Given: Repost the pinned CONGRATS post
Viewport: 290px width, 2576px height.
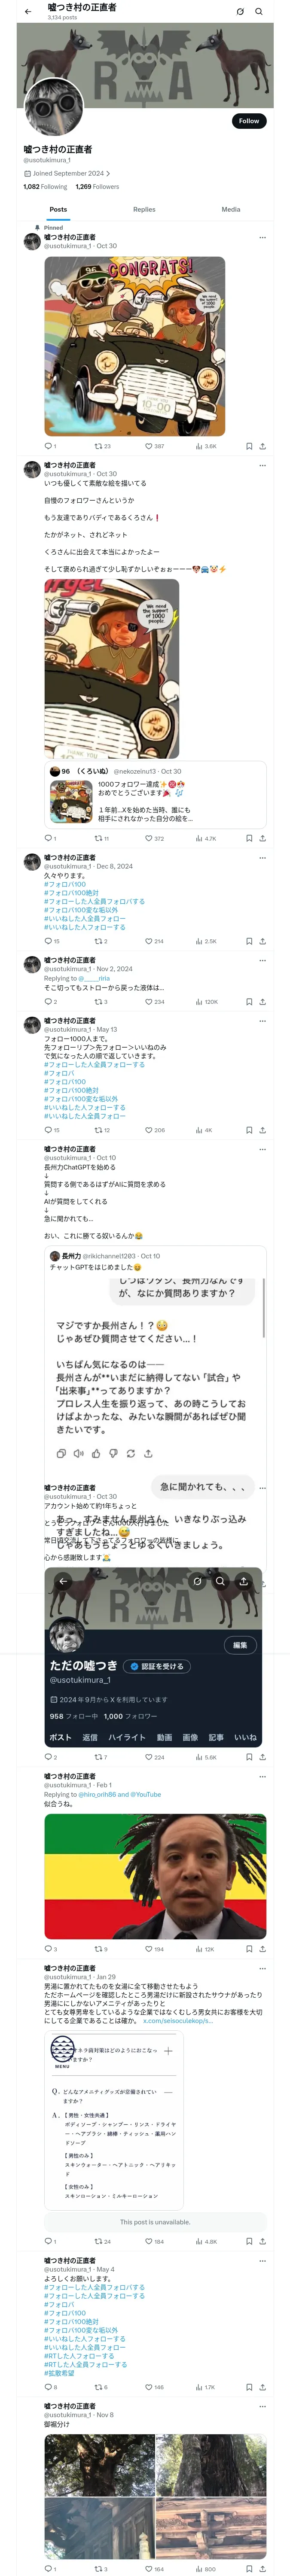Looking at the screenshot, I should click(x=102, y=446).
